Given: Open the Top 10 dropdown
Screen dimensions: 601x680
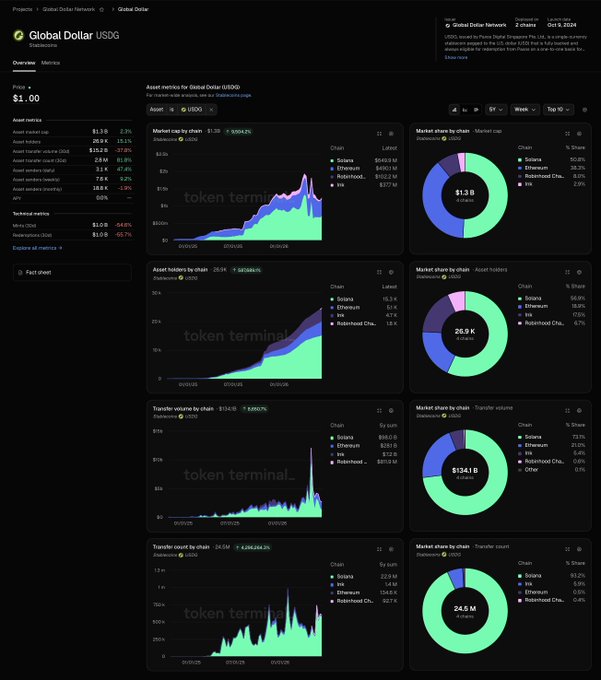Looking at the screenshot, I should point(559,110).
